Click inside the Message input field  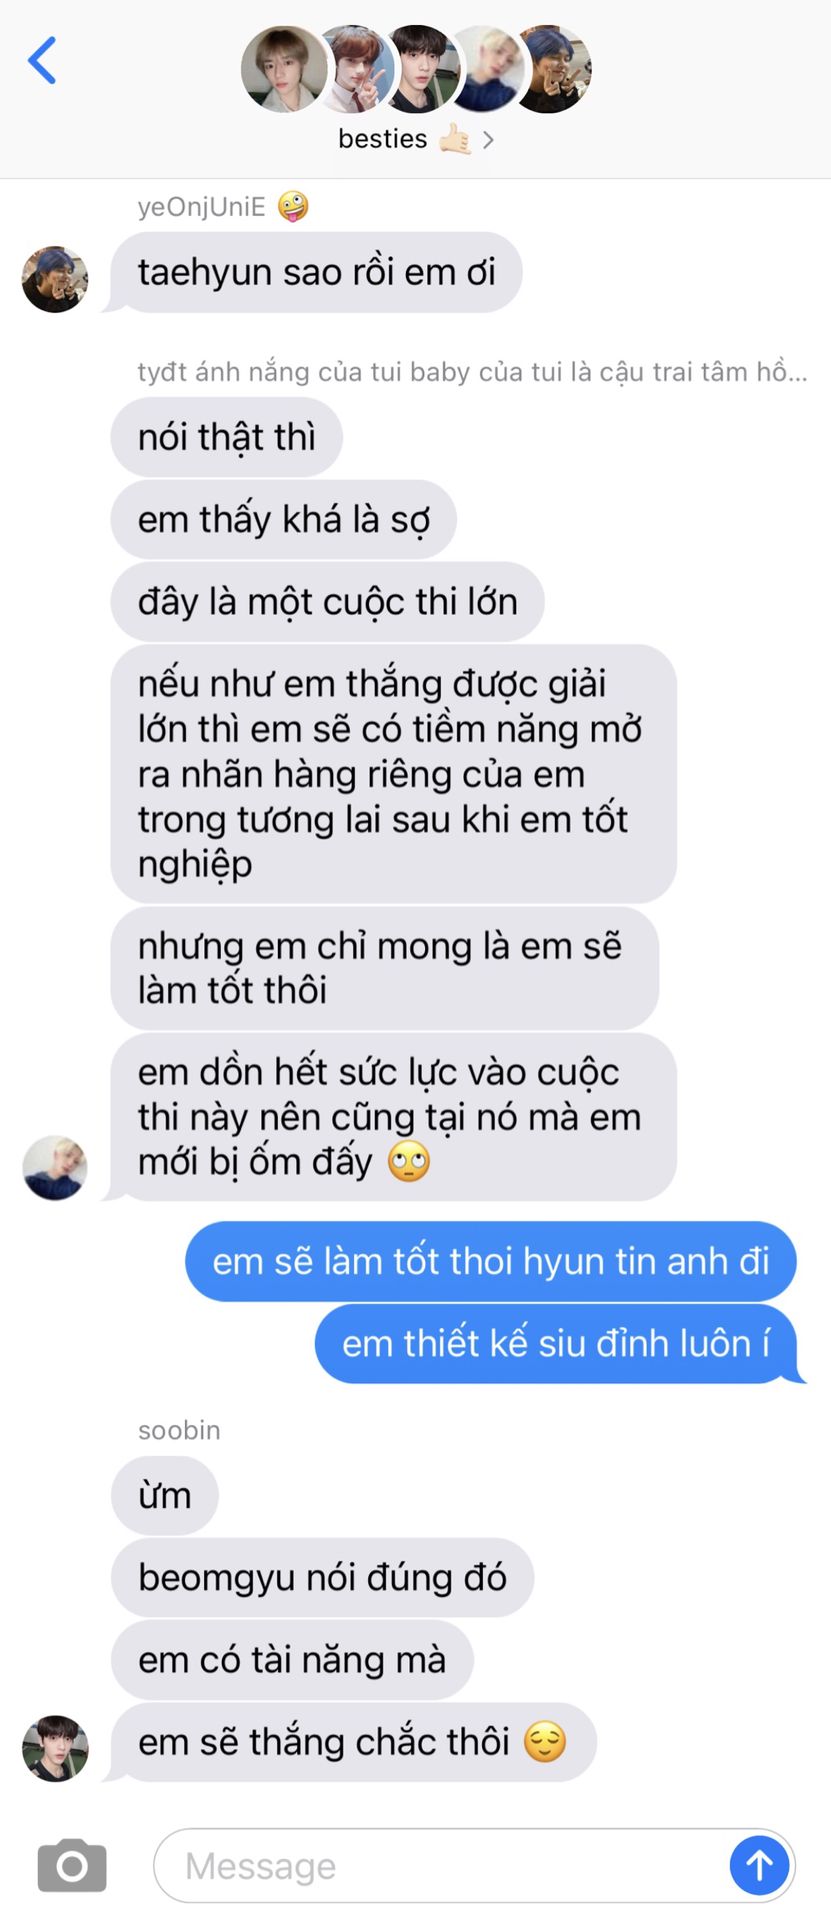click(x=440, y=1866)
